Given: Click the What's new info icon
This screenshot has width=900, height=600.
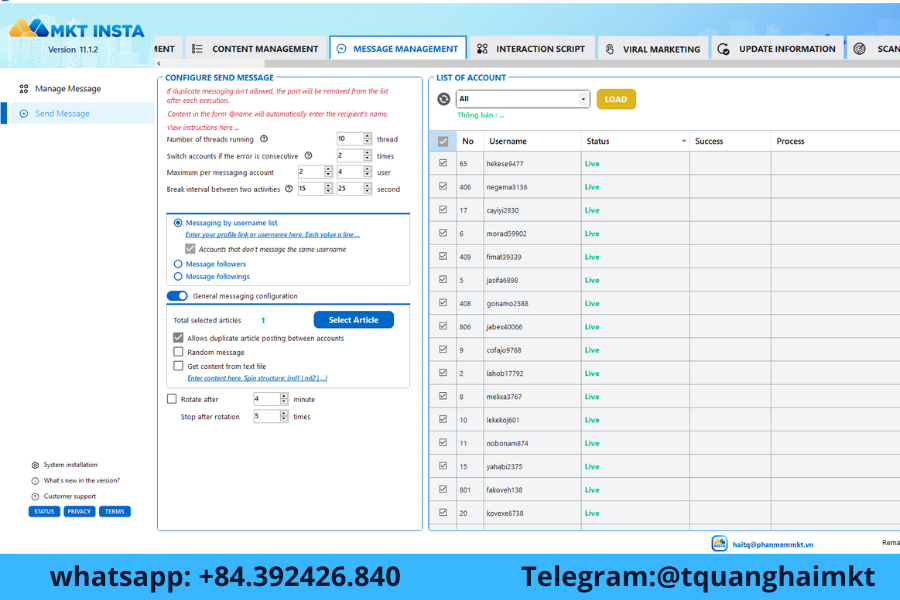Looking at the screenshot, I should click(35, 481).
